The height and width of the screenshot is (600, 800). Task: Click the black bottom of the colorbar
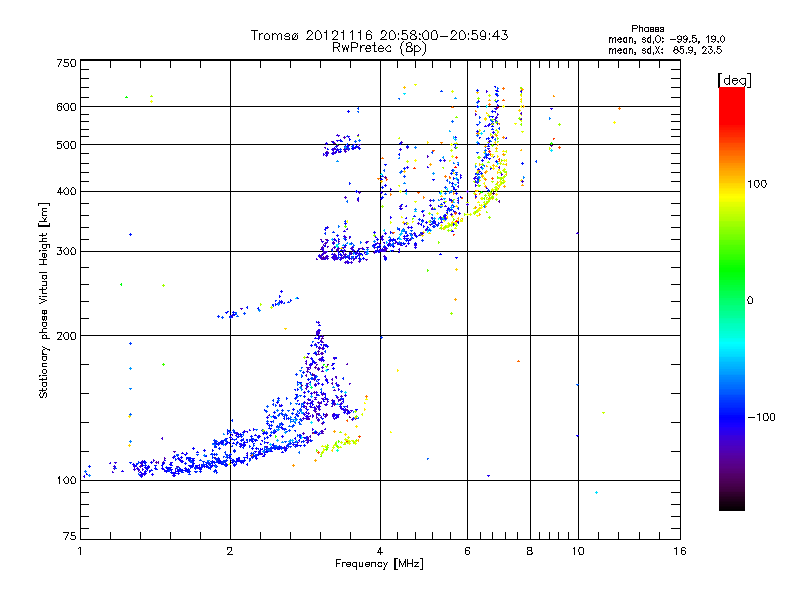coord(732,505)
